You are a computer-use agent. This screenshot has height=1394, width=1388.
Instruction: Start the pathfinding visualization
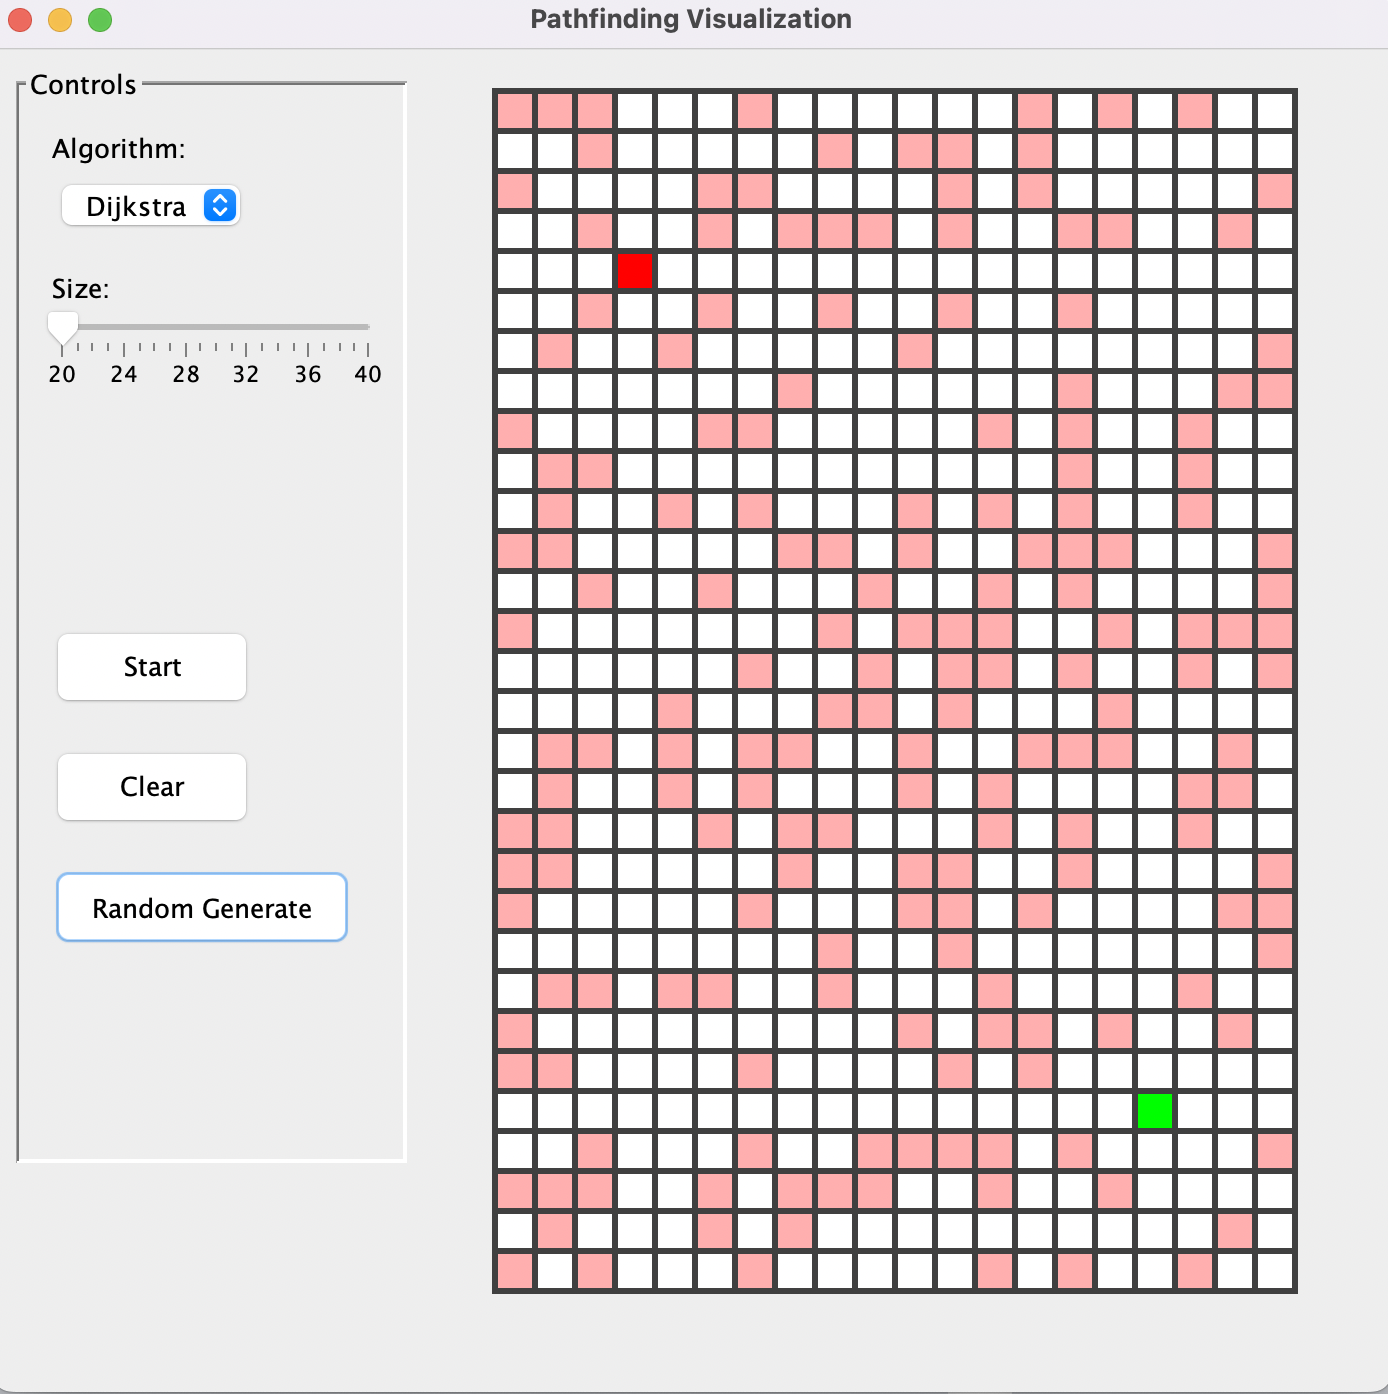tap(152, 667)
